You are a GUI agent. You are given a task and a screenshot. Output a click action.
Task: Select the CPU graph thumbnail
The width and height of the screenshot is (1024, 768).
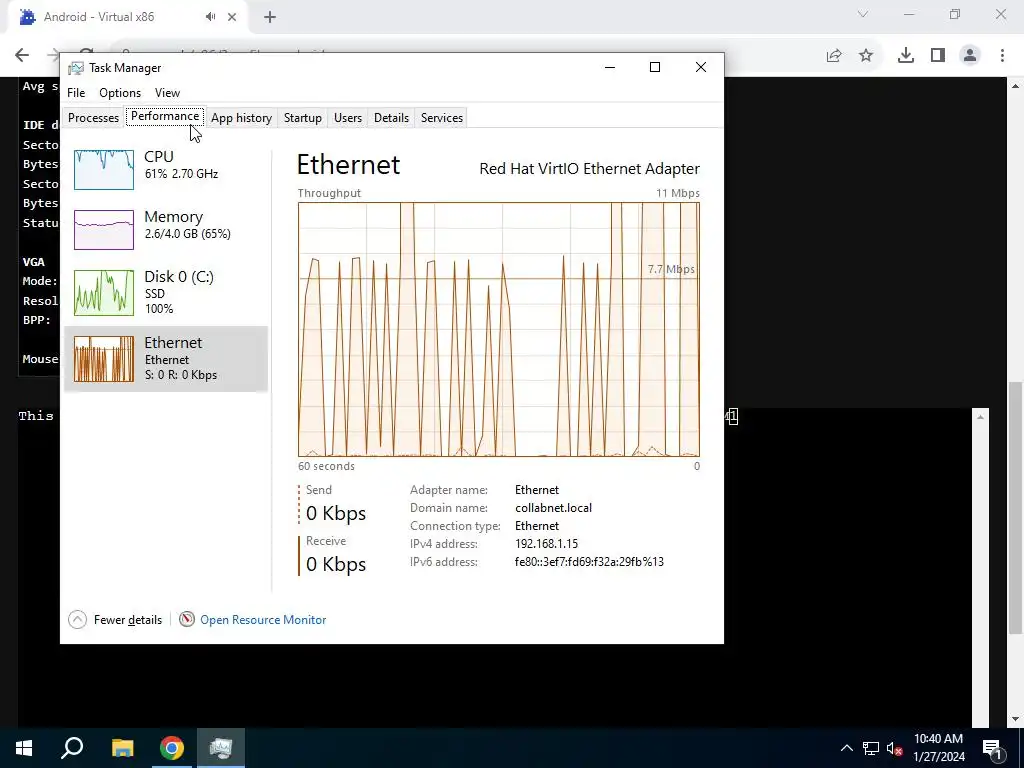(x=104, y=170)
